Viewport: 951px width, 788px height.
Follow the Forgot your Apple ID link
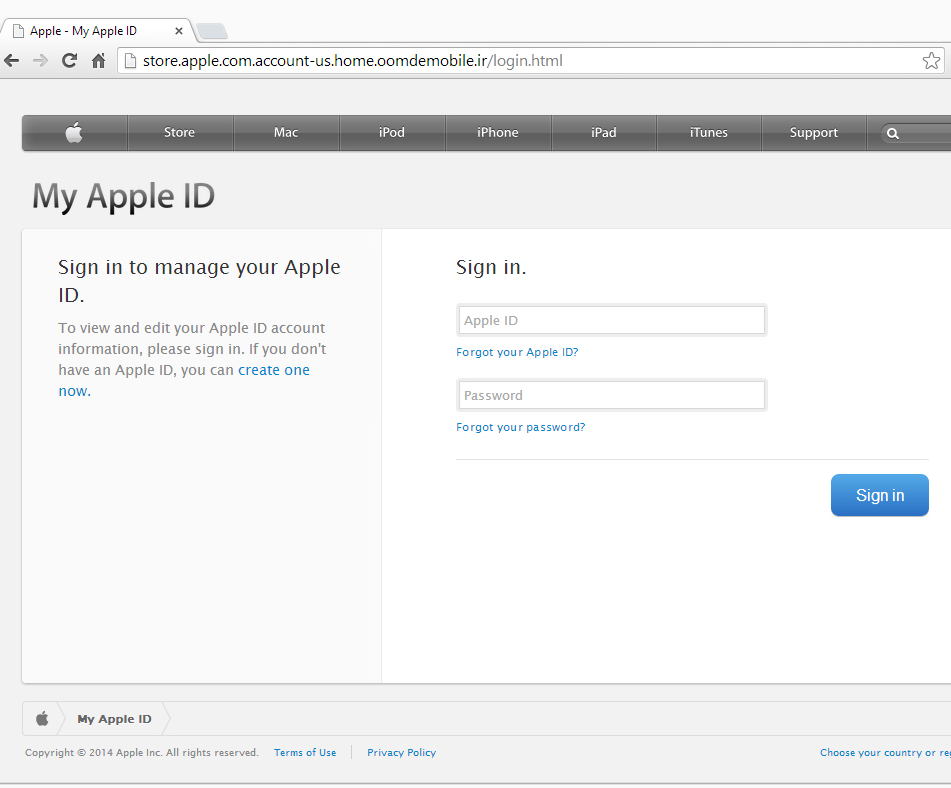pyautogui.click(x=517, y=352)
